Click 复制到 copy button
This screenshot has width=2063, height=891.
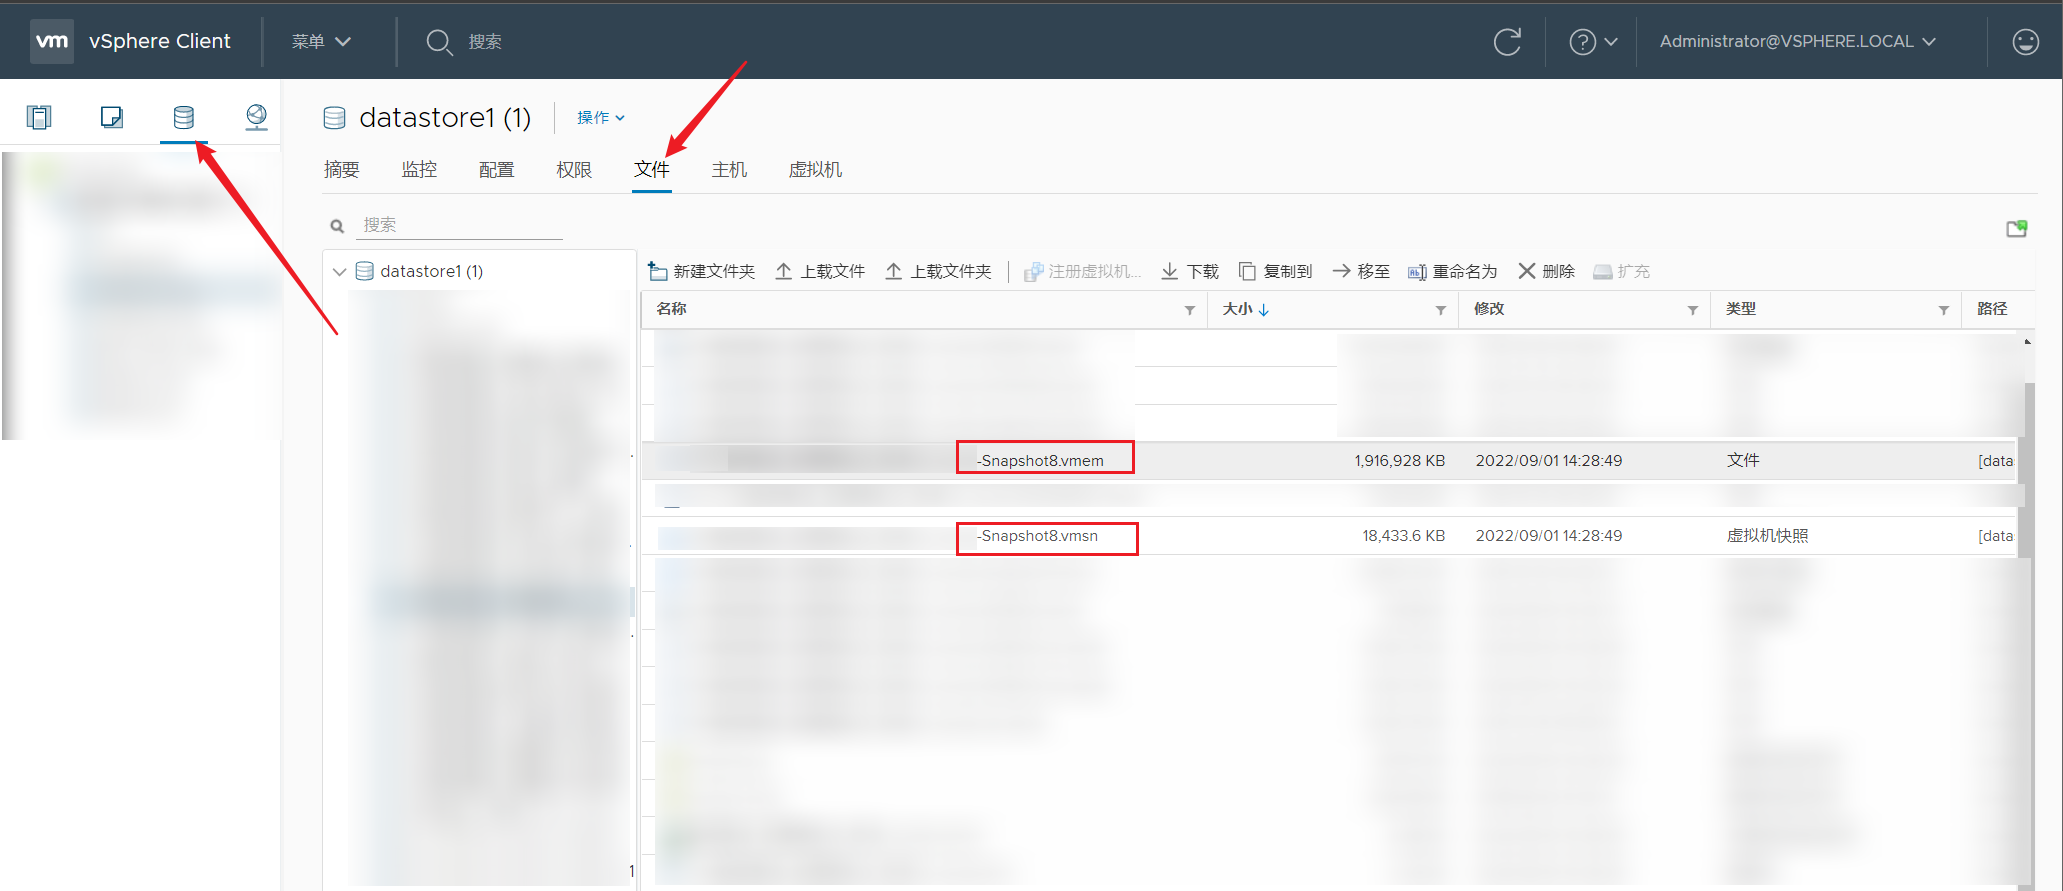click(x=1275, y=271)
